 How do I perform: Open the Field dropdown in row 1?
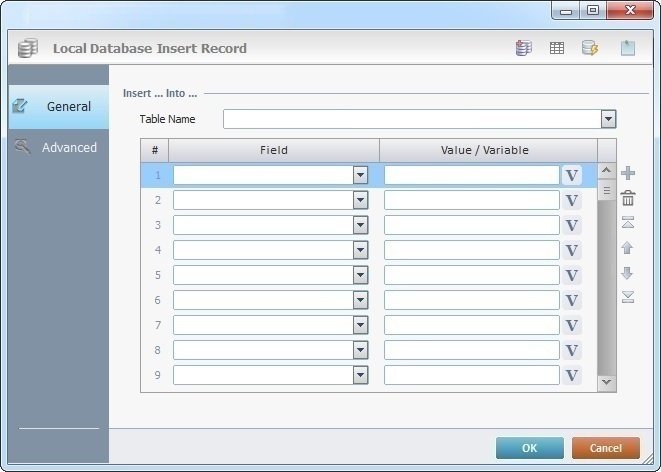pyautogui.click(x=360, y=175)
